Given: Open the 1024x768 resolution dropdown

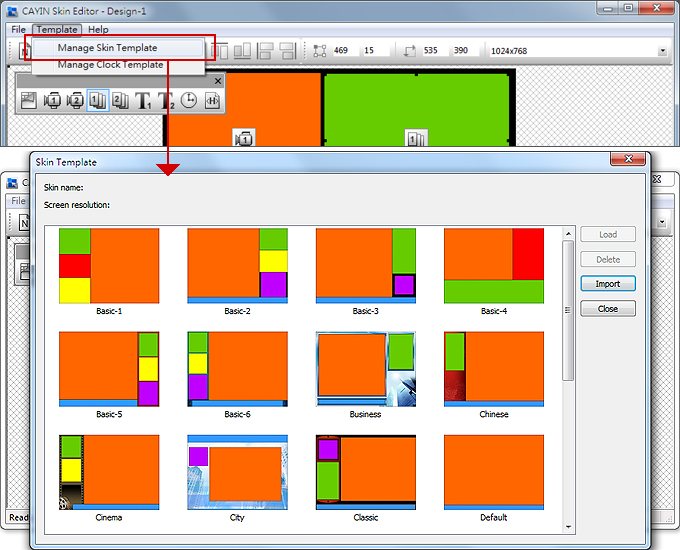Looking at the screenshot, I should click(x=662, y=51).
